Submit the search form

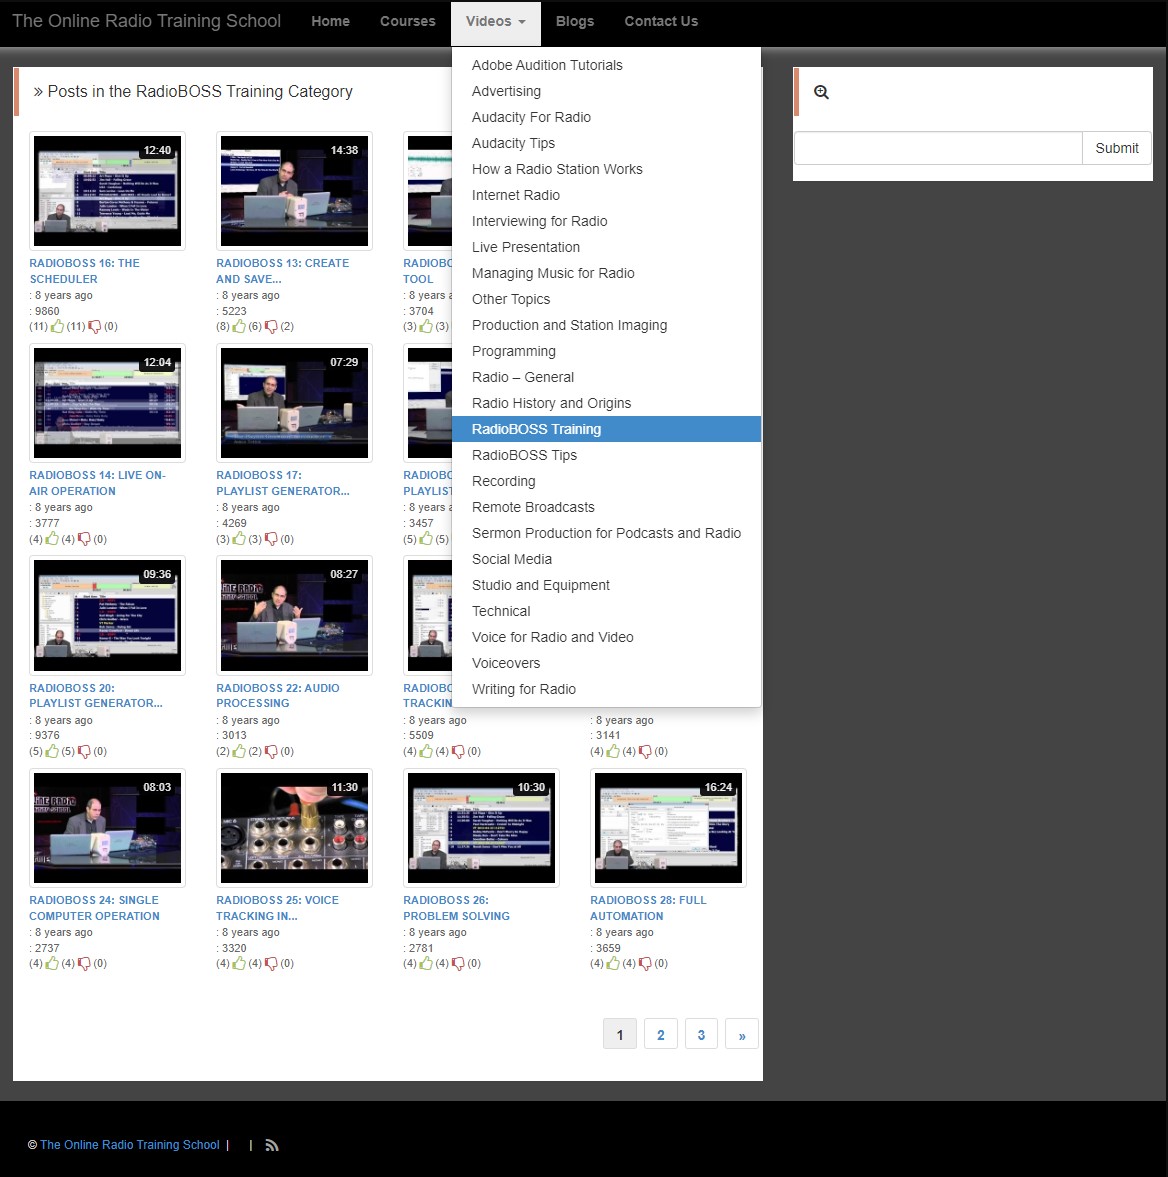pos(1117,149)
